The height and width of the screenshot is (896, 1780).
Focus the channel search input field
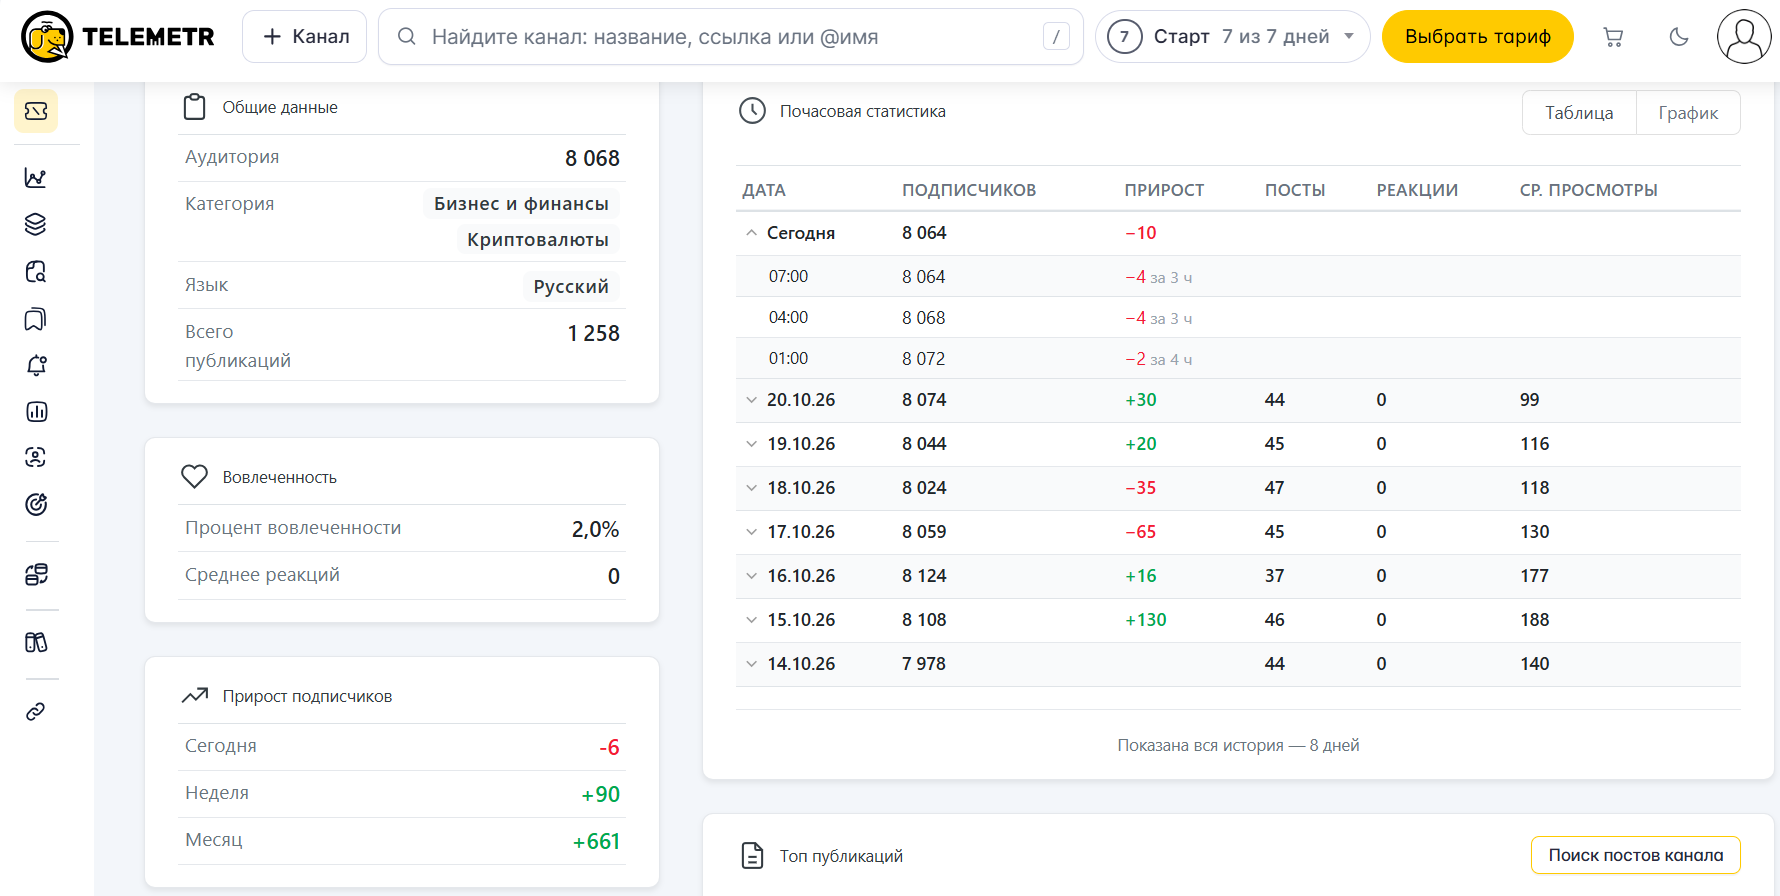tap(730, 37)
